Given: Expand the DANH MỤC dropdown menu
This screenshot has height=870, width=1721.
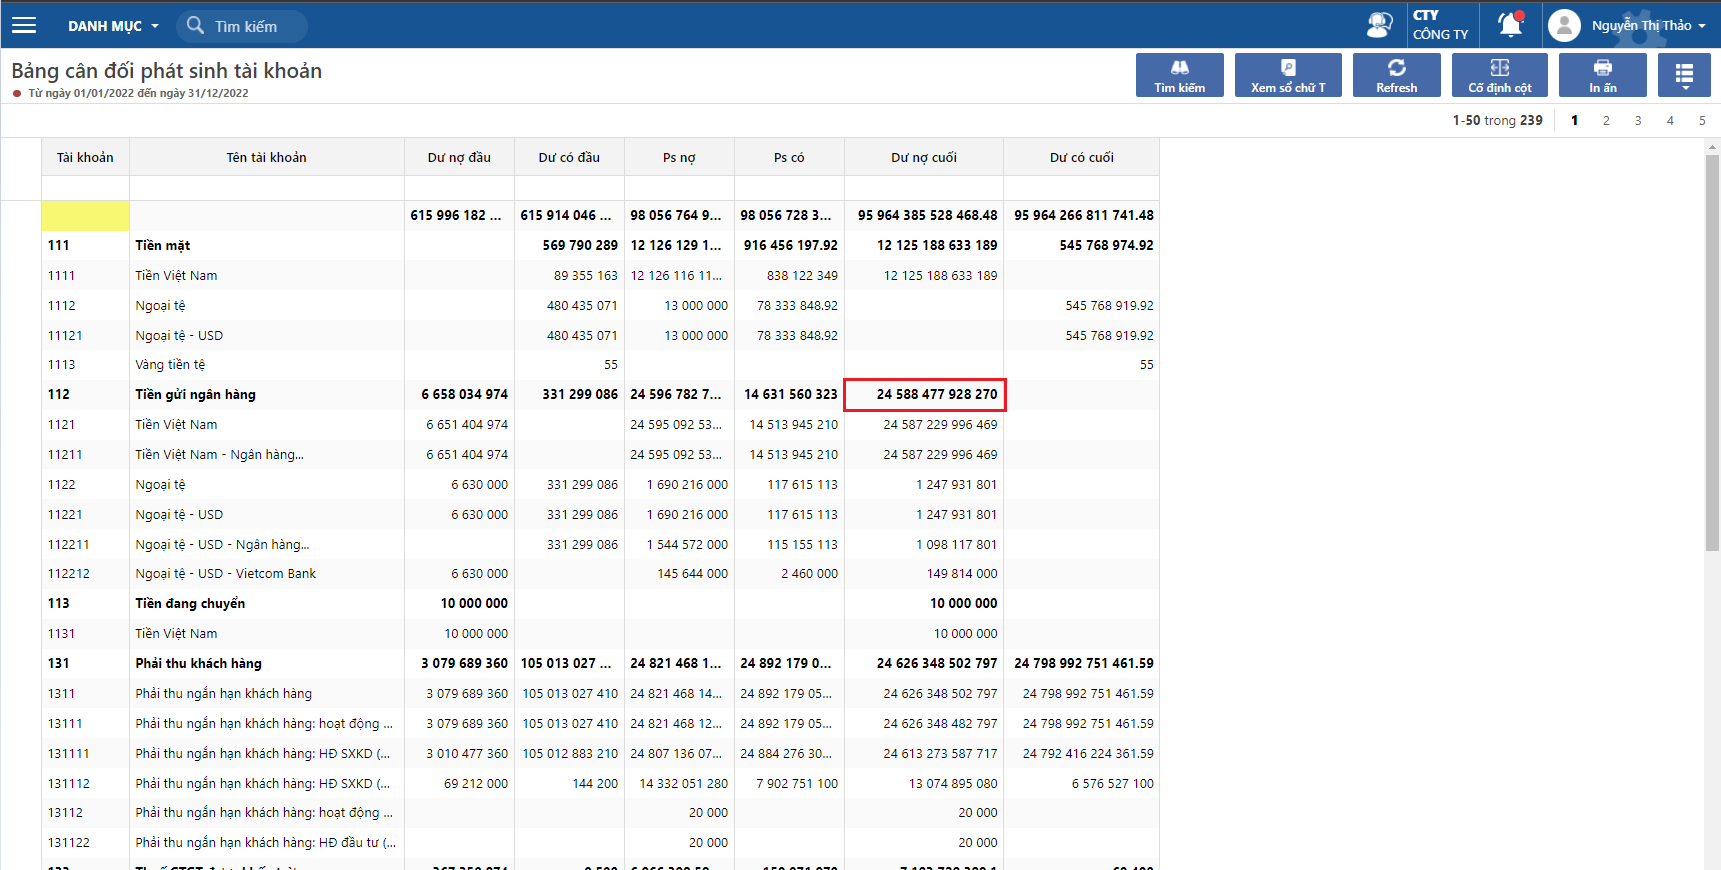Looking at the screenshot, I should pyautogui.click(x=112, y=26).
